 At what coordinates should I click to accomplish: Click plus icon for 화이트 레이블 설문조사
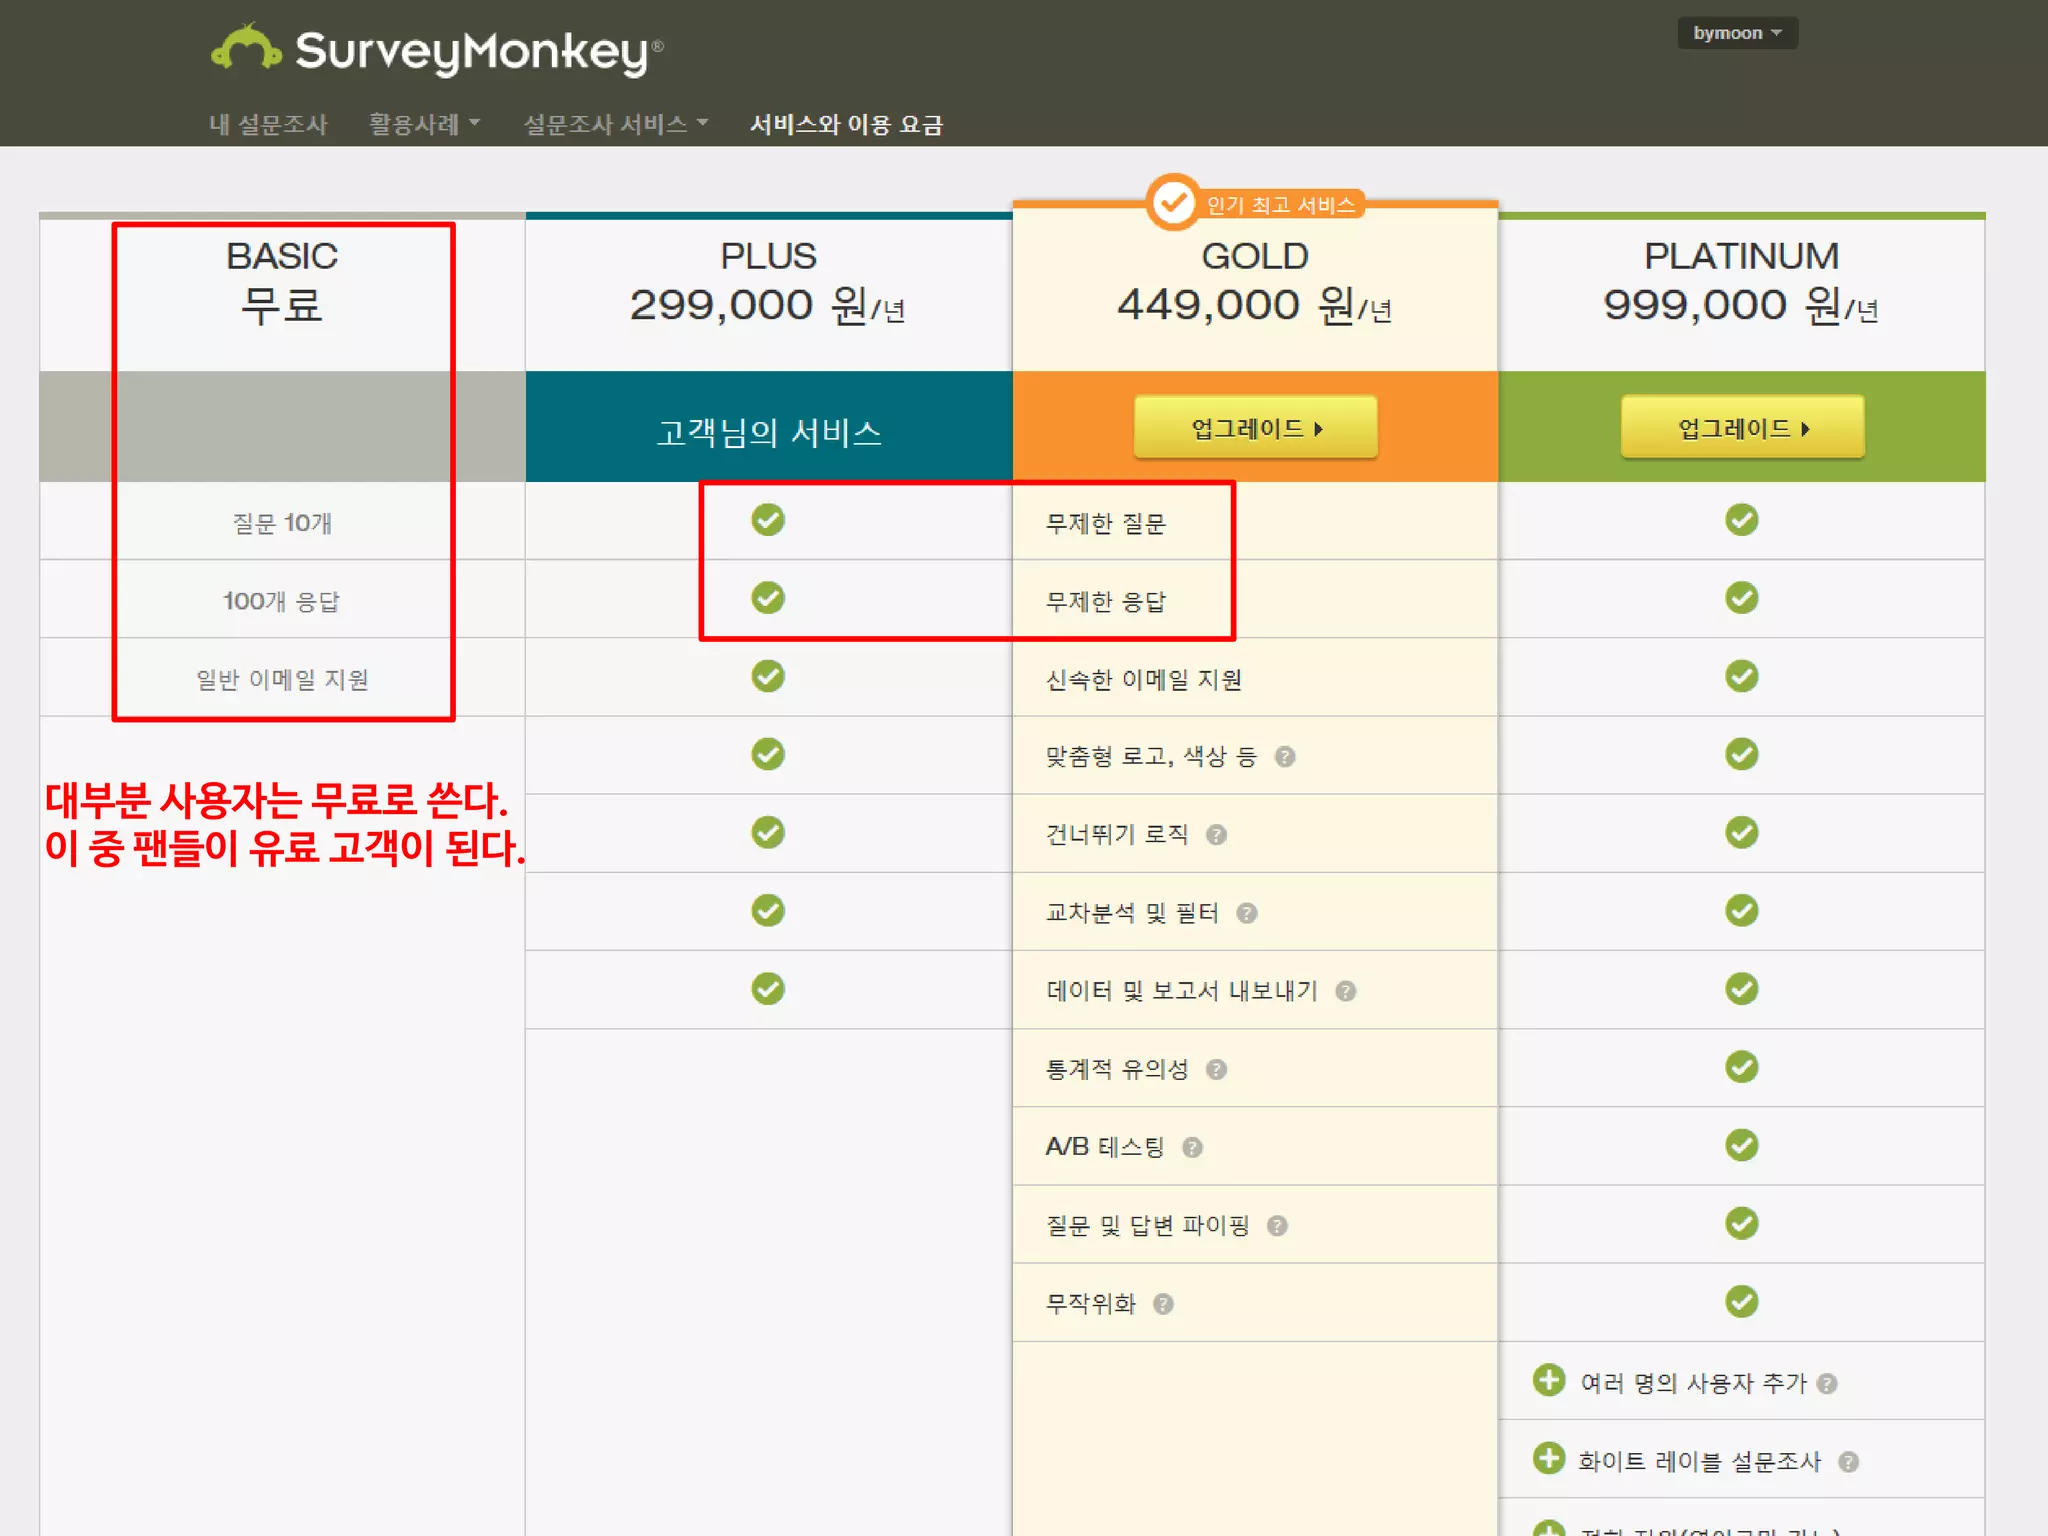pos(1549,1458)
